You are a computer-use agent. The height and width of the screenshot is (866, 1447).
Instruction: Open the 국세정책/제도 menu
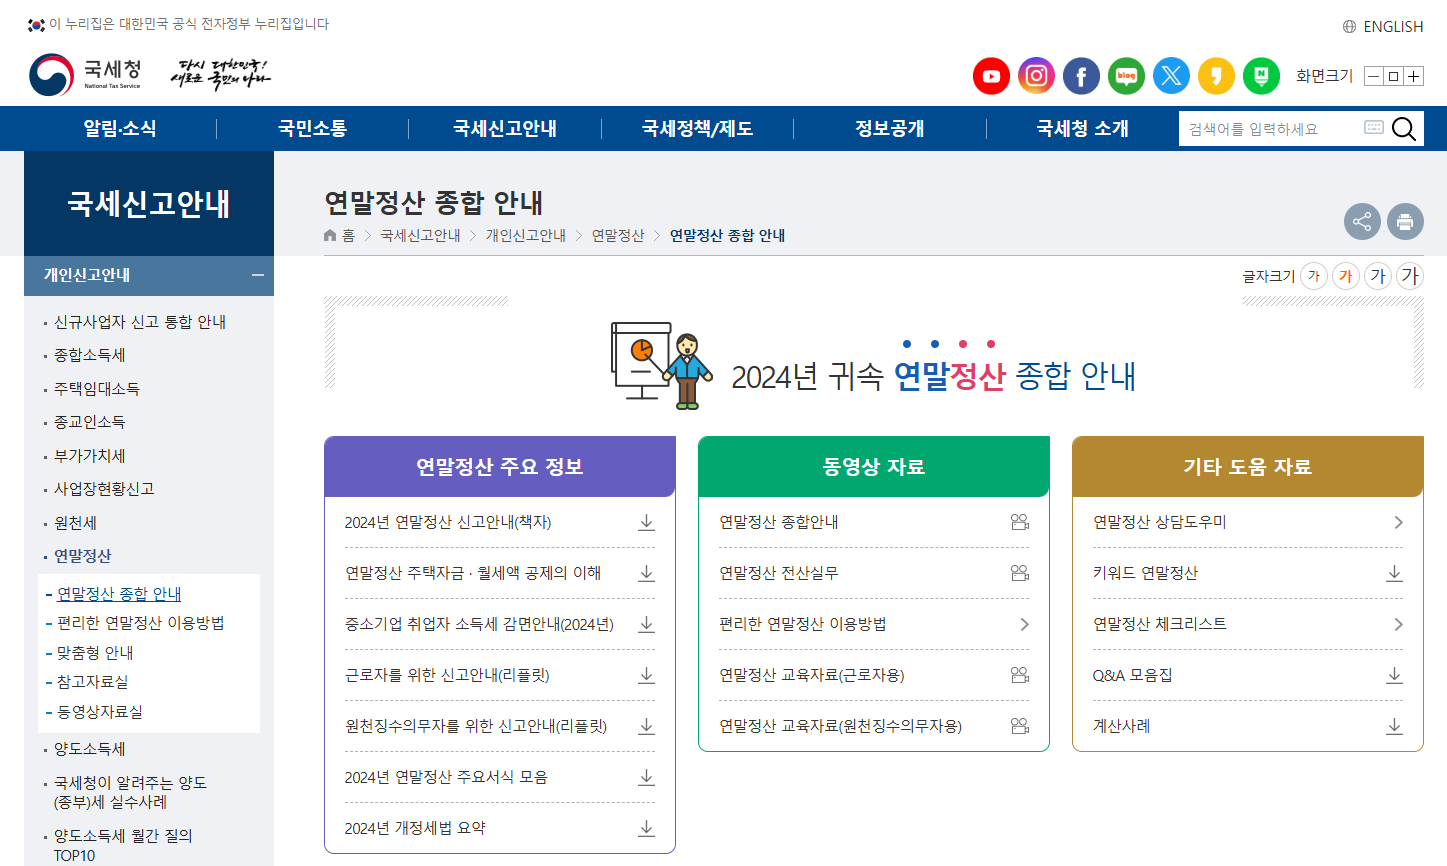697,128
